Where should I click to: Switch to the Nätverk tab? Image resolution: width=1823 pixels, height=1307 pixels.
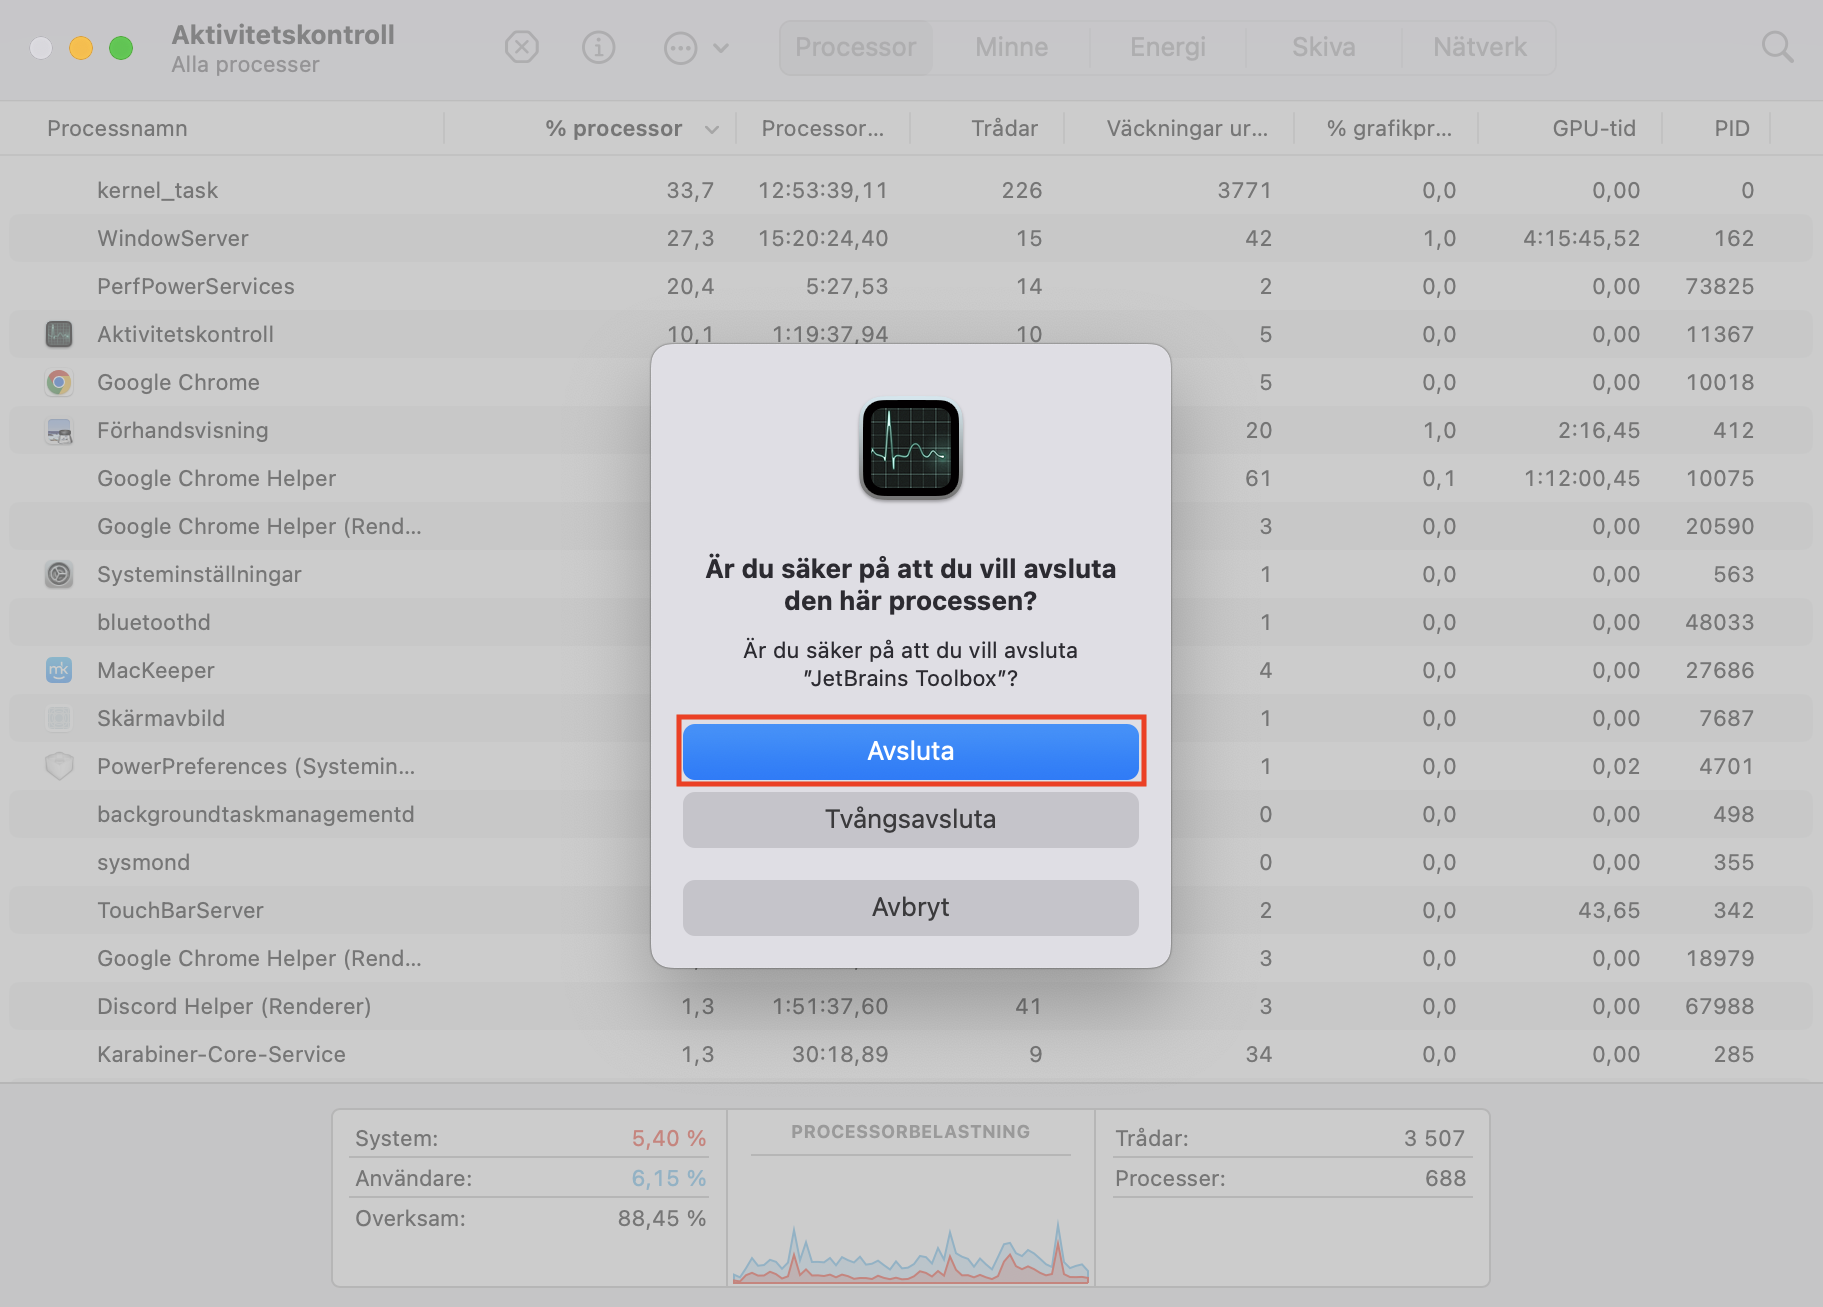coord(1480,47)
